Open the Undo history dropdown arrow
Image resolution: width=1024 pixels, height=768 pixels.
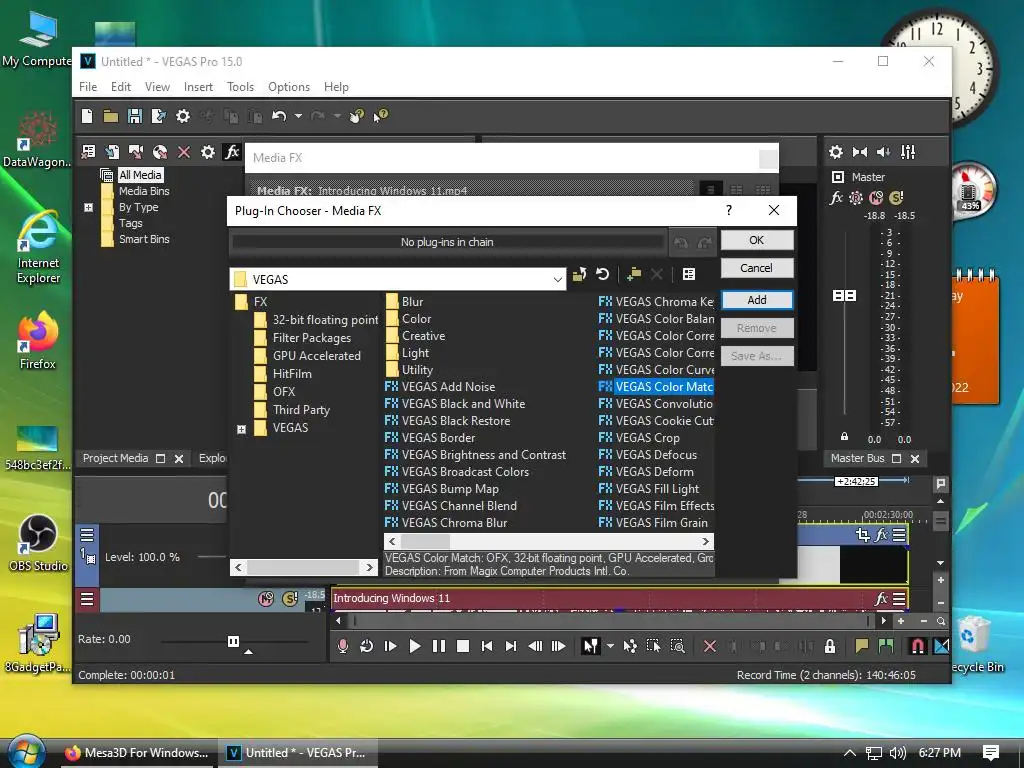pyautogui.click(x=298, y=116)
